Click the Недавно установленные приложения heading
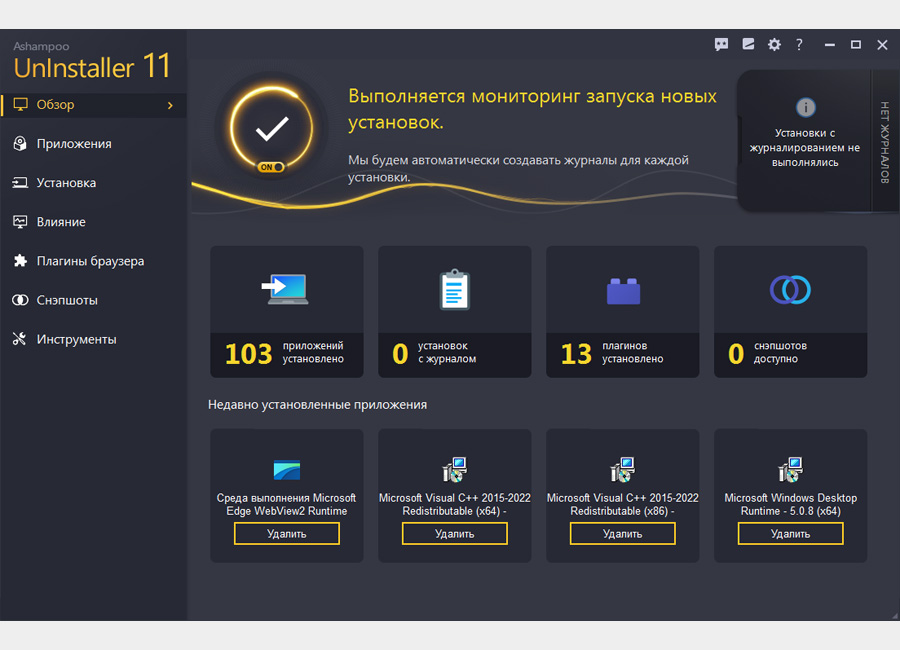 pos(317,404)
